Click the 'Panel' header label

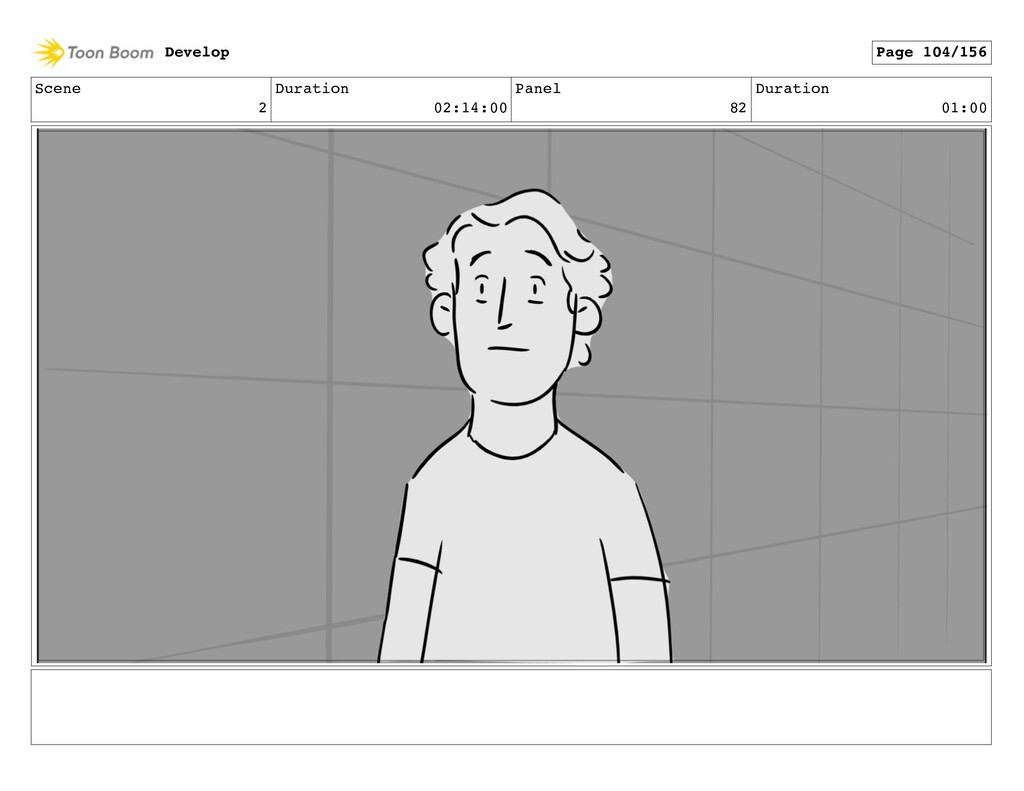537,89
